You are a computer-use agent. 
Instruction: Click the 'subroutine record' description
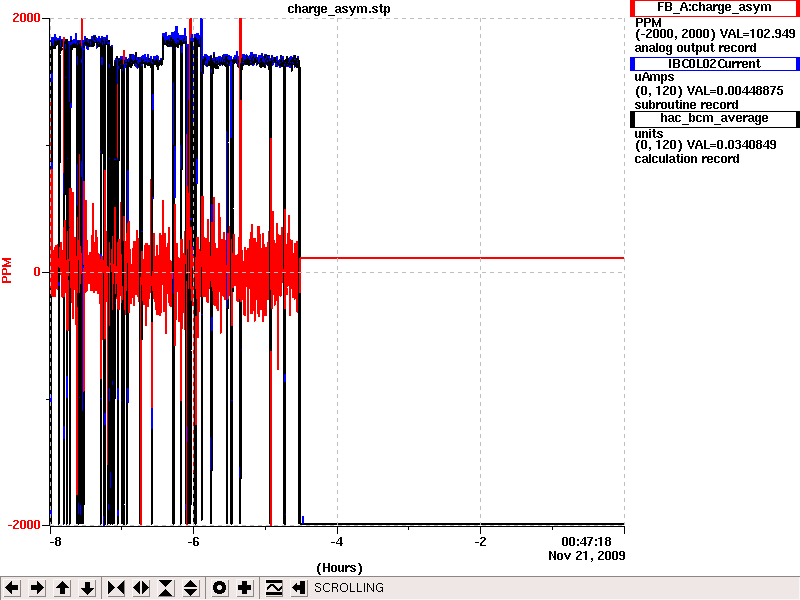pos(686,105)
